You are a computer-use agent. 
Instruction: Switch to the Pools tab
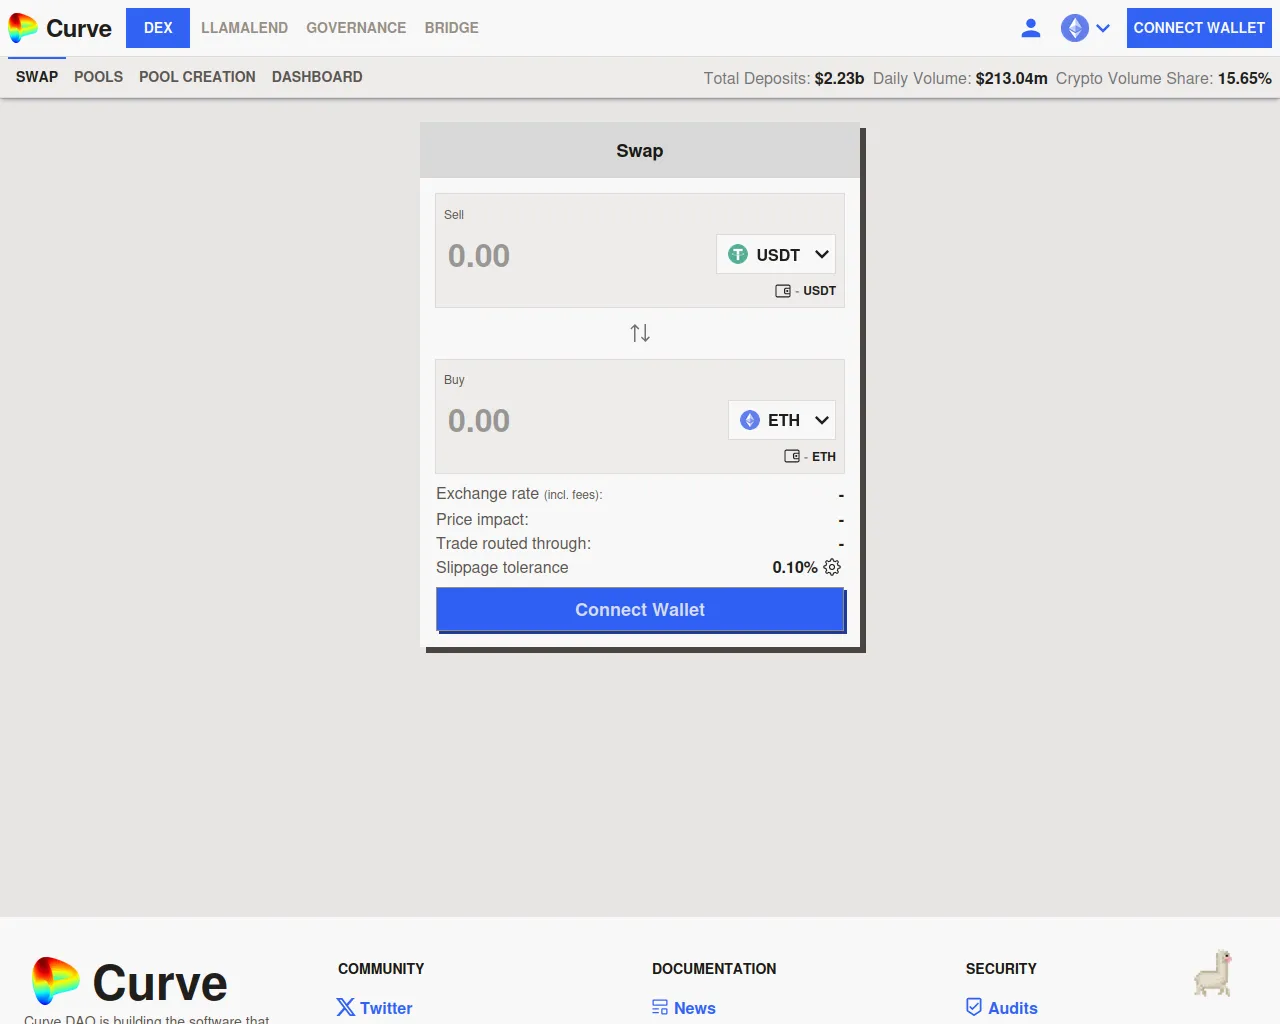[98, 77]
